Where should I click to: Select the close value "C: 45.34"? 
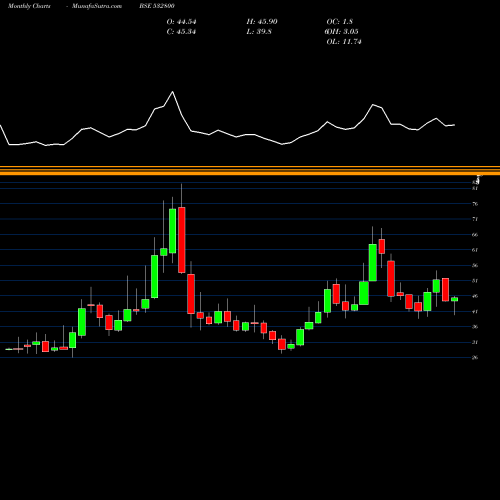click(181, 32)
